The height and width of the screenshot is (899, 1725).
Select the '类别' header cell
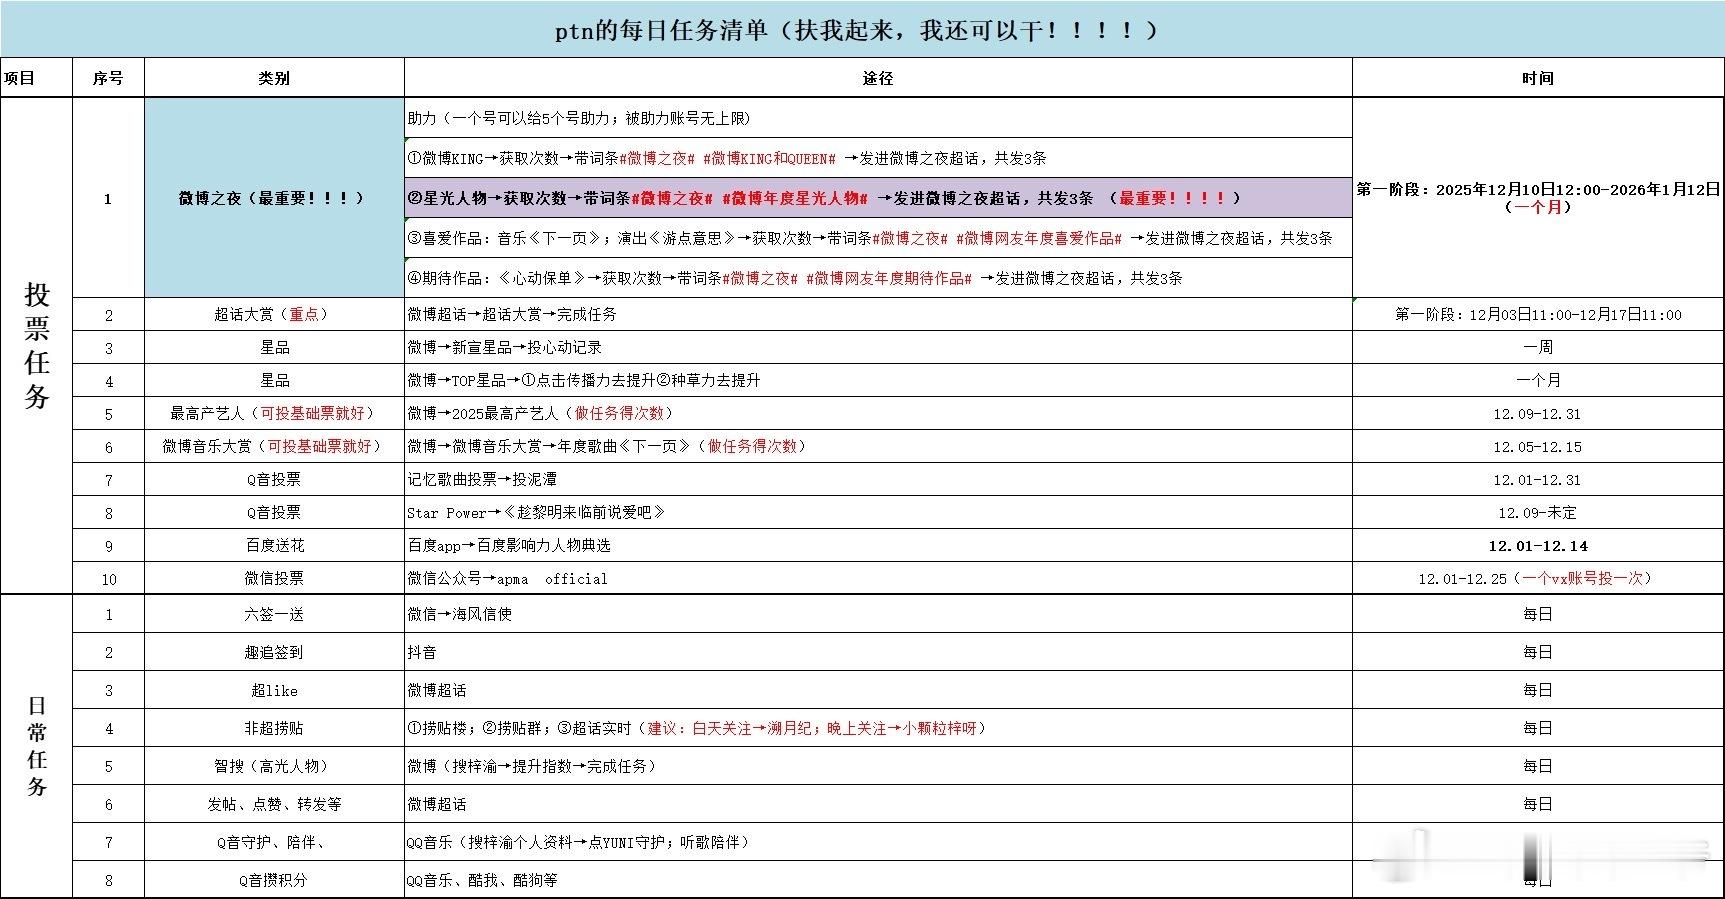274,78
